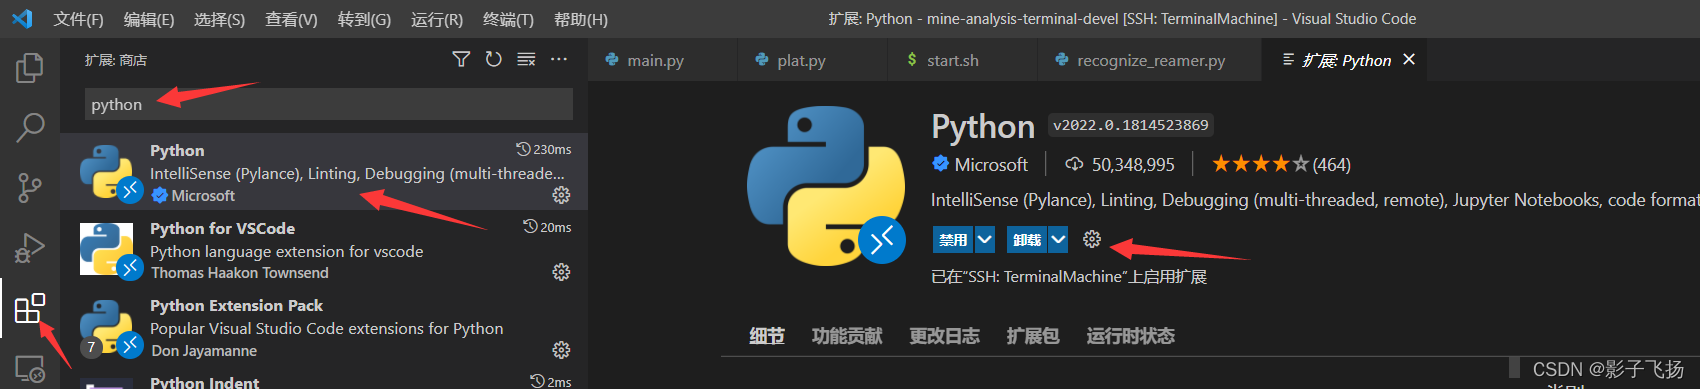
Task: Open the 编辑(E) menu
Action: click(149, 20)
